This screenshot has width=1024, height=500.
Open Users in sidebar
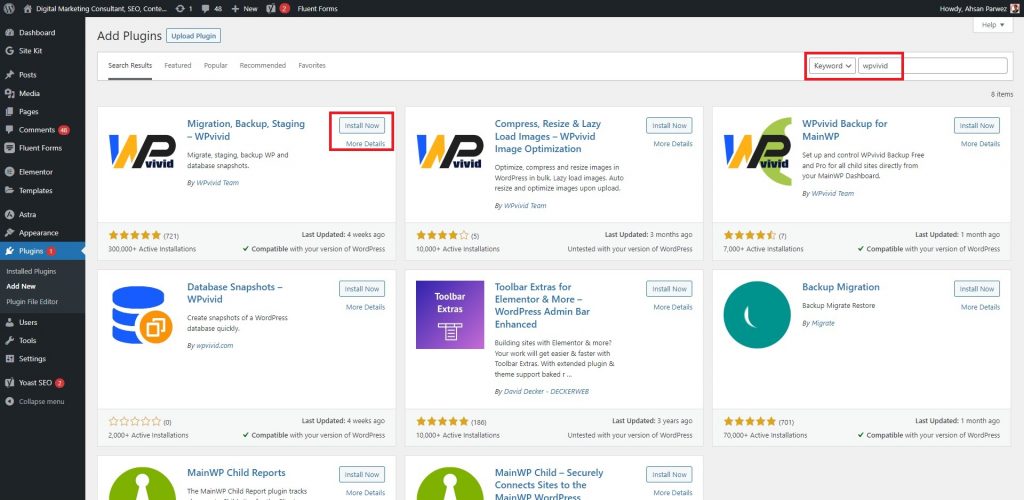click(28, 322)
